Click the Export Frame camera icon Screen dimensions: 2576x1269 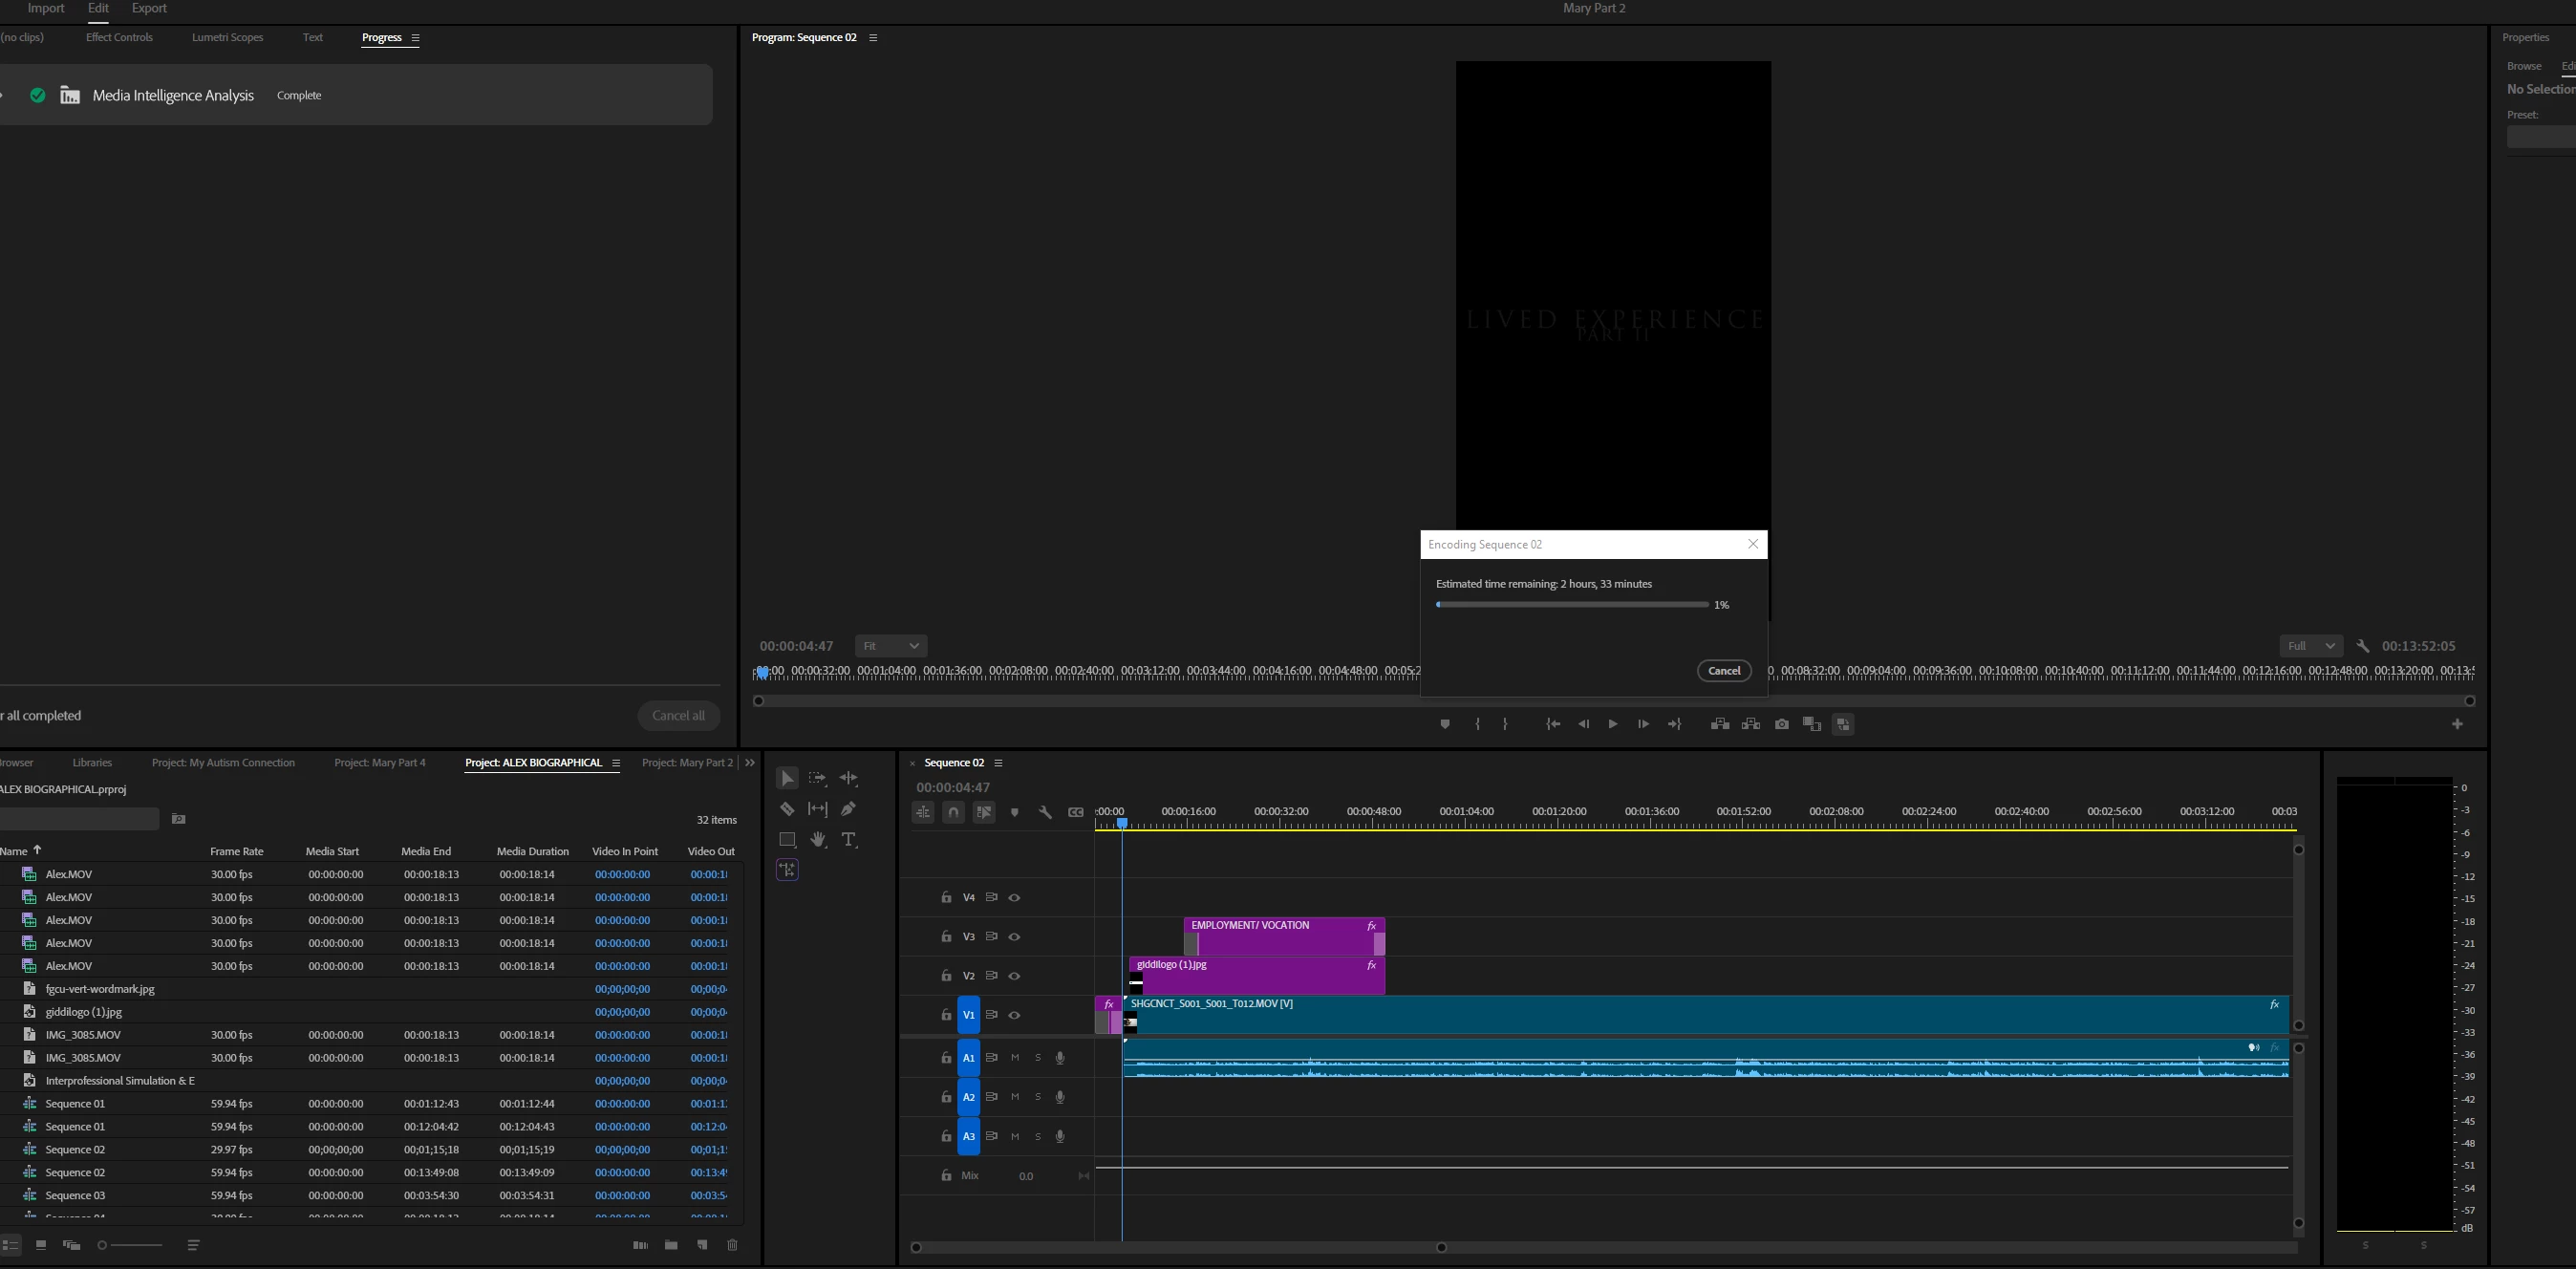pyautogui.click(x=1781, y=724)
